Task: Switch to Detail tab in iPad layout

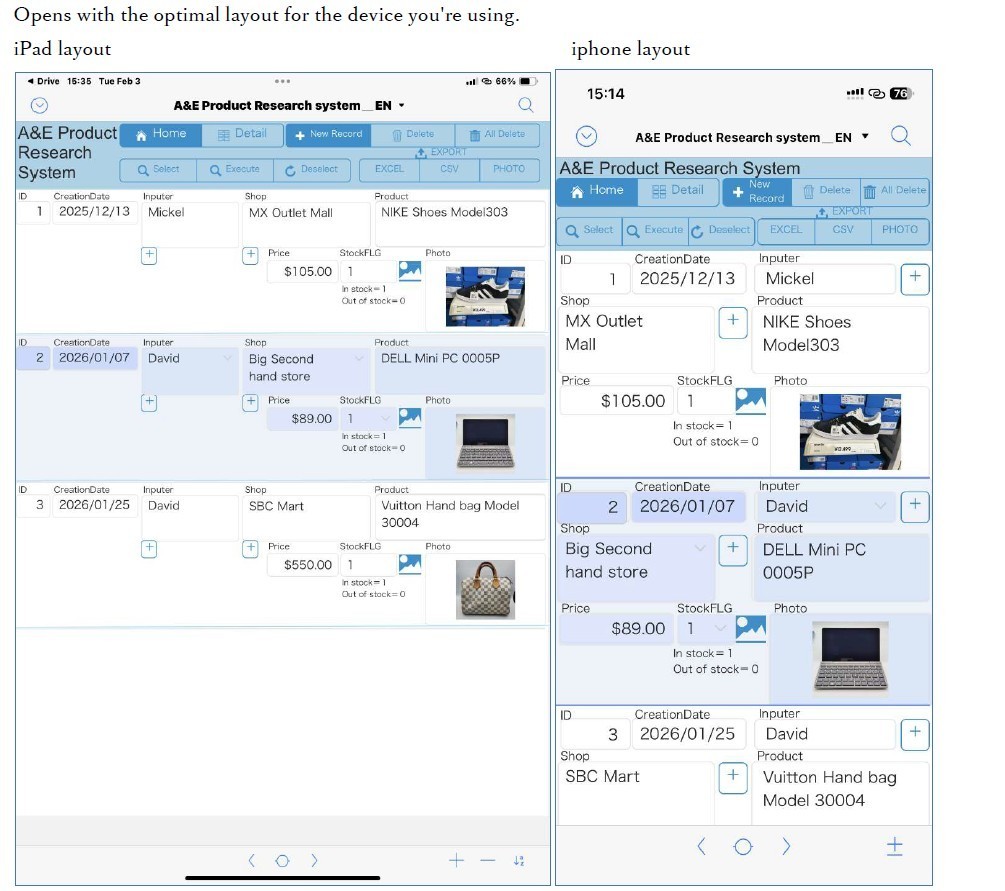Action: pos(242,134)
